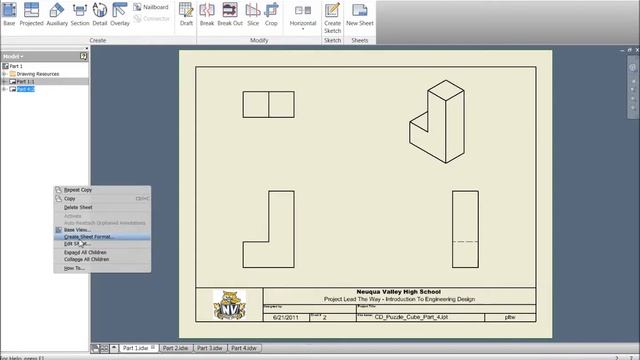640x360 pixels.
Task: Click the Create panel label
Action: tap(98, 40)
